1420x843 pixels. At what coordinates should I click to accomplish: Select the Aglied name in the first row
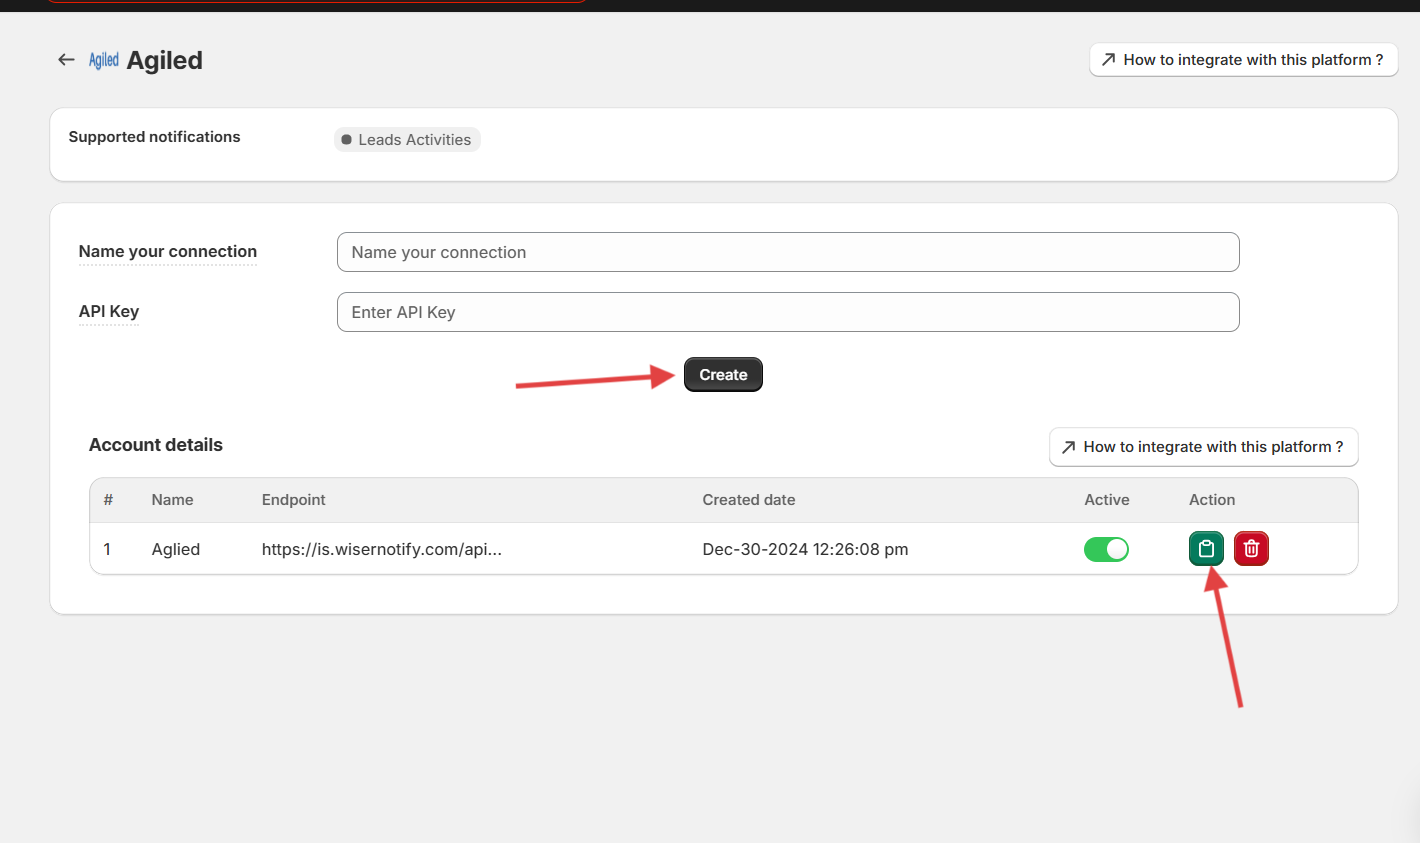tap(176, 549)
